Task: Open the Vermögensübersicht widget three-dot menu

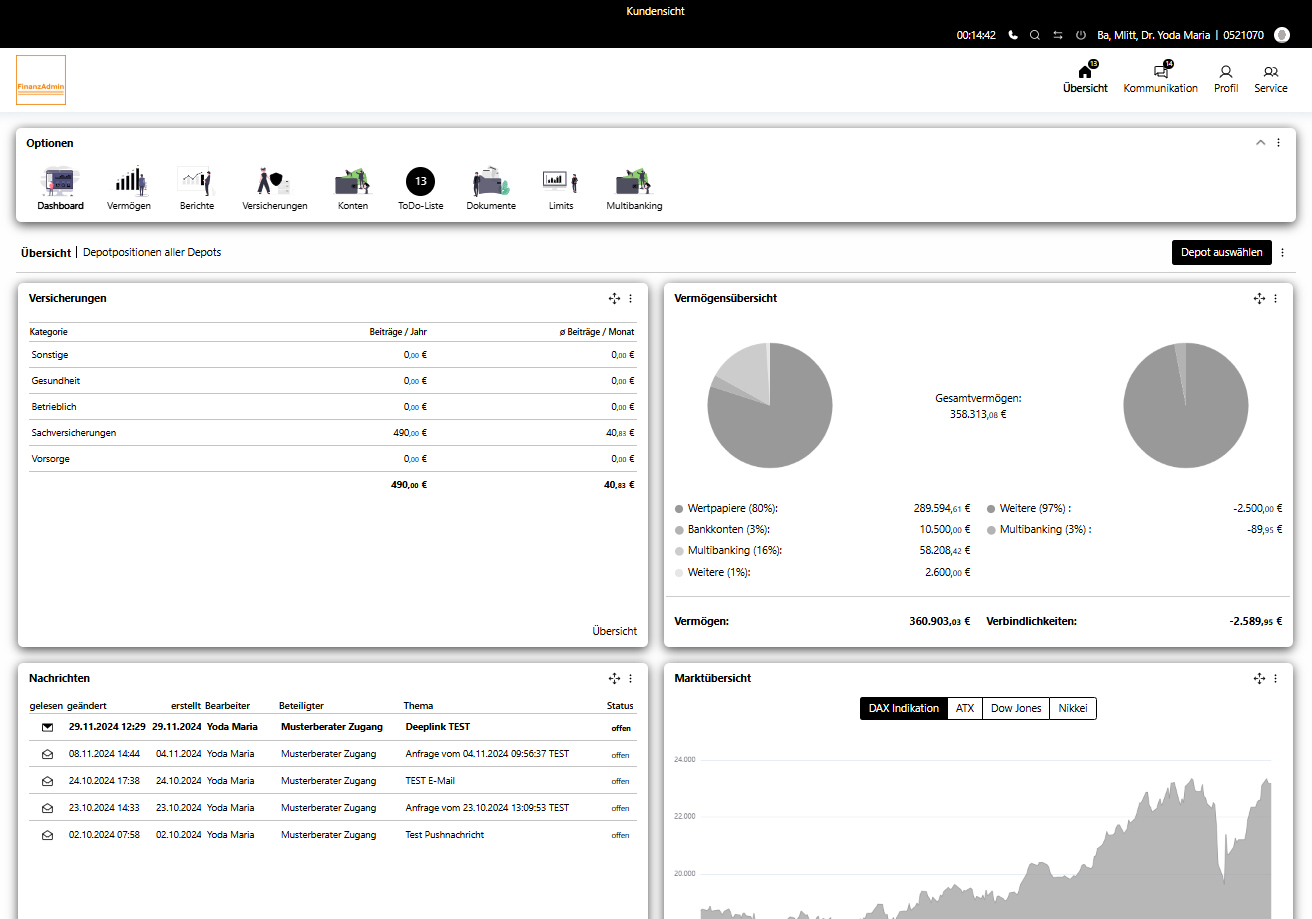Action: (1275, 299)
